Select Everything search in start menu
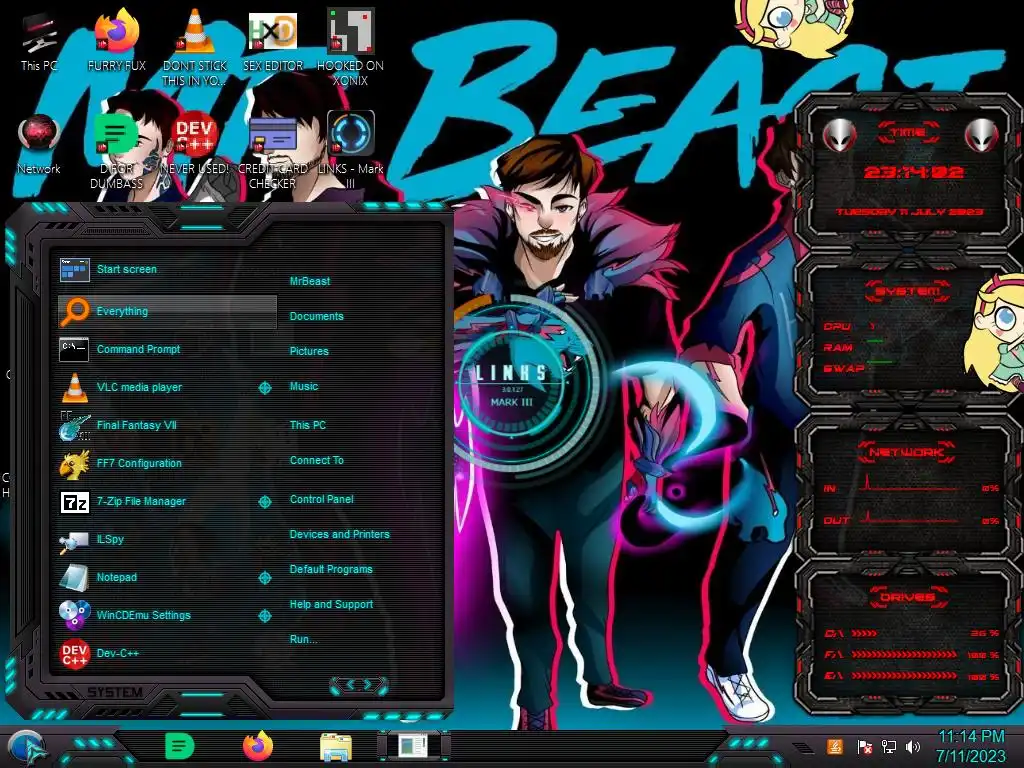This screenshot has height=768, width=1024. (x=167, y=312)
